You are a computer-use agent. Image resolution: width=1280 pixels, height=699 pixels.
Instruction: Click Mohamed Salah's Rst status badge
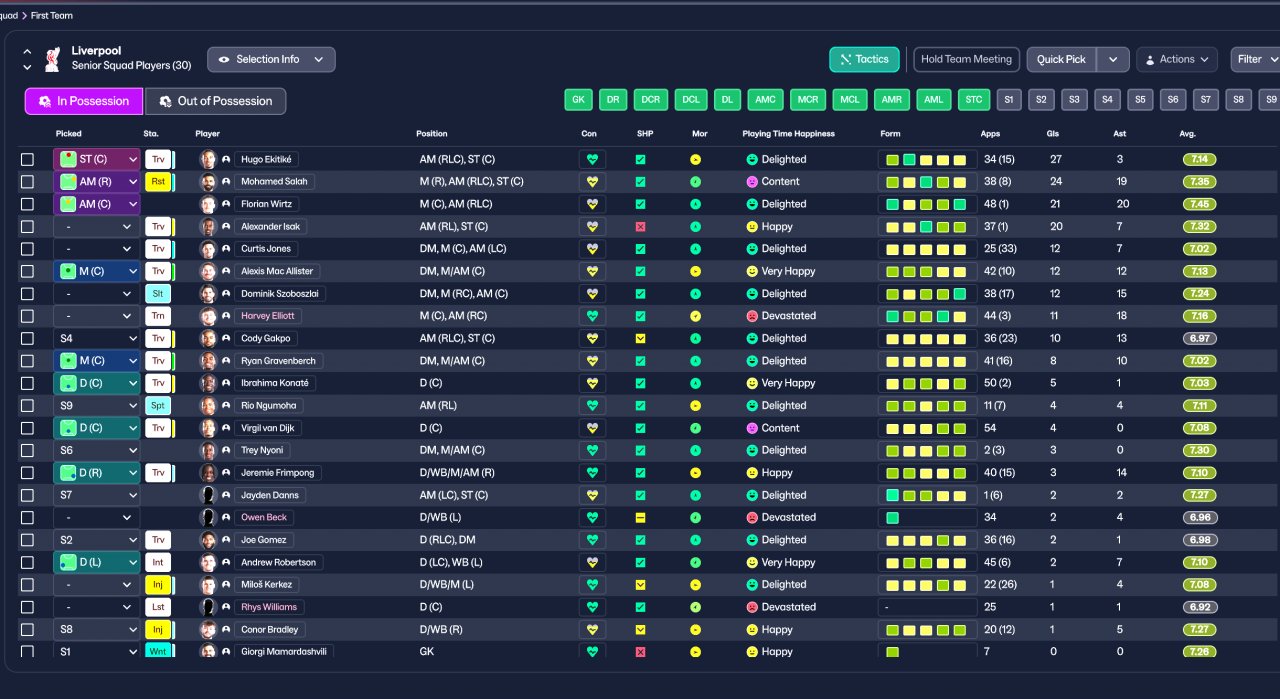[158, 182]
